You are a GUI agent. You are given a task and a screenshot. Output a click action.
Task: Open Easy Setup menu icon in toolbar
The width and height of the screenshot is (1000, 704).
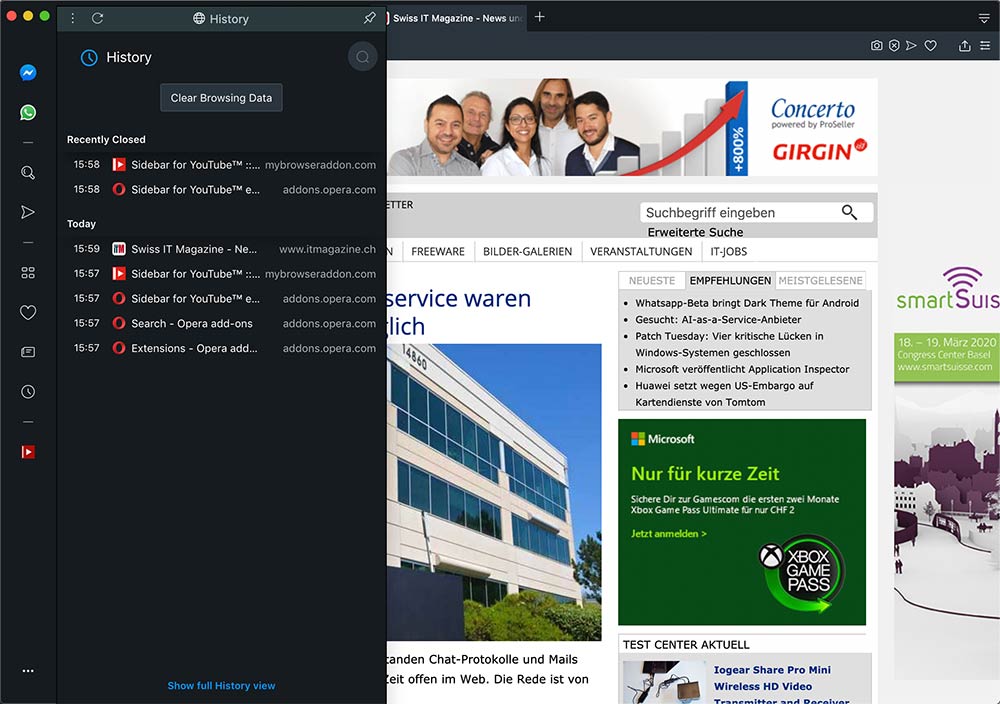pyautogui.click(x=985, y=45)
